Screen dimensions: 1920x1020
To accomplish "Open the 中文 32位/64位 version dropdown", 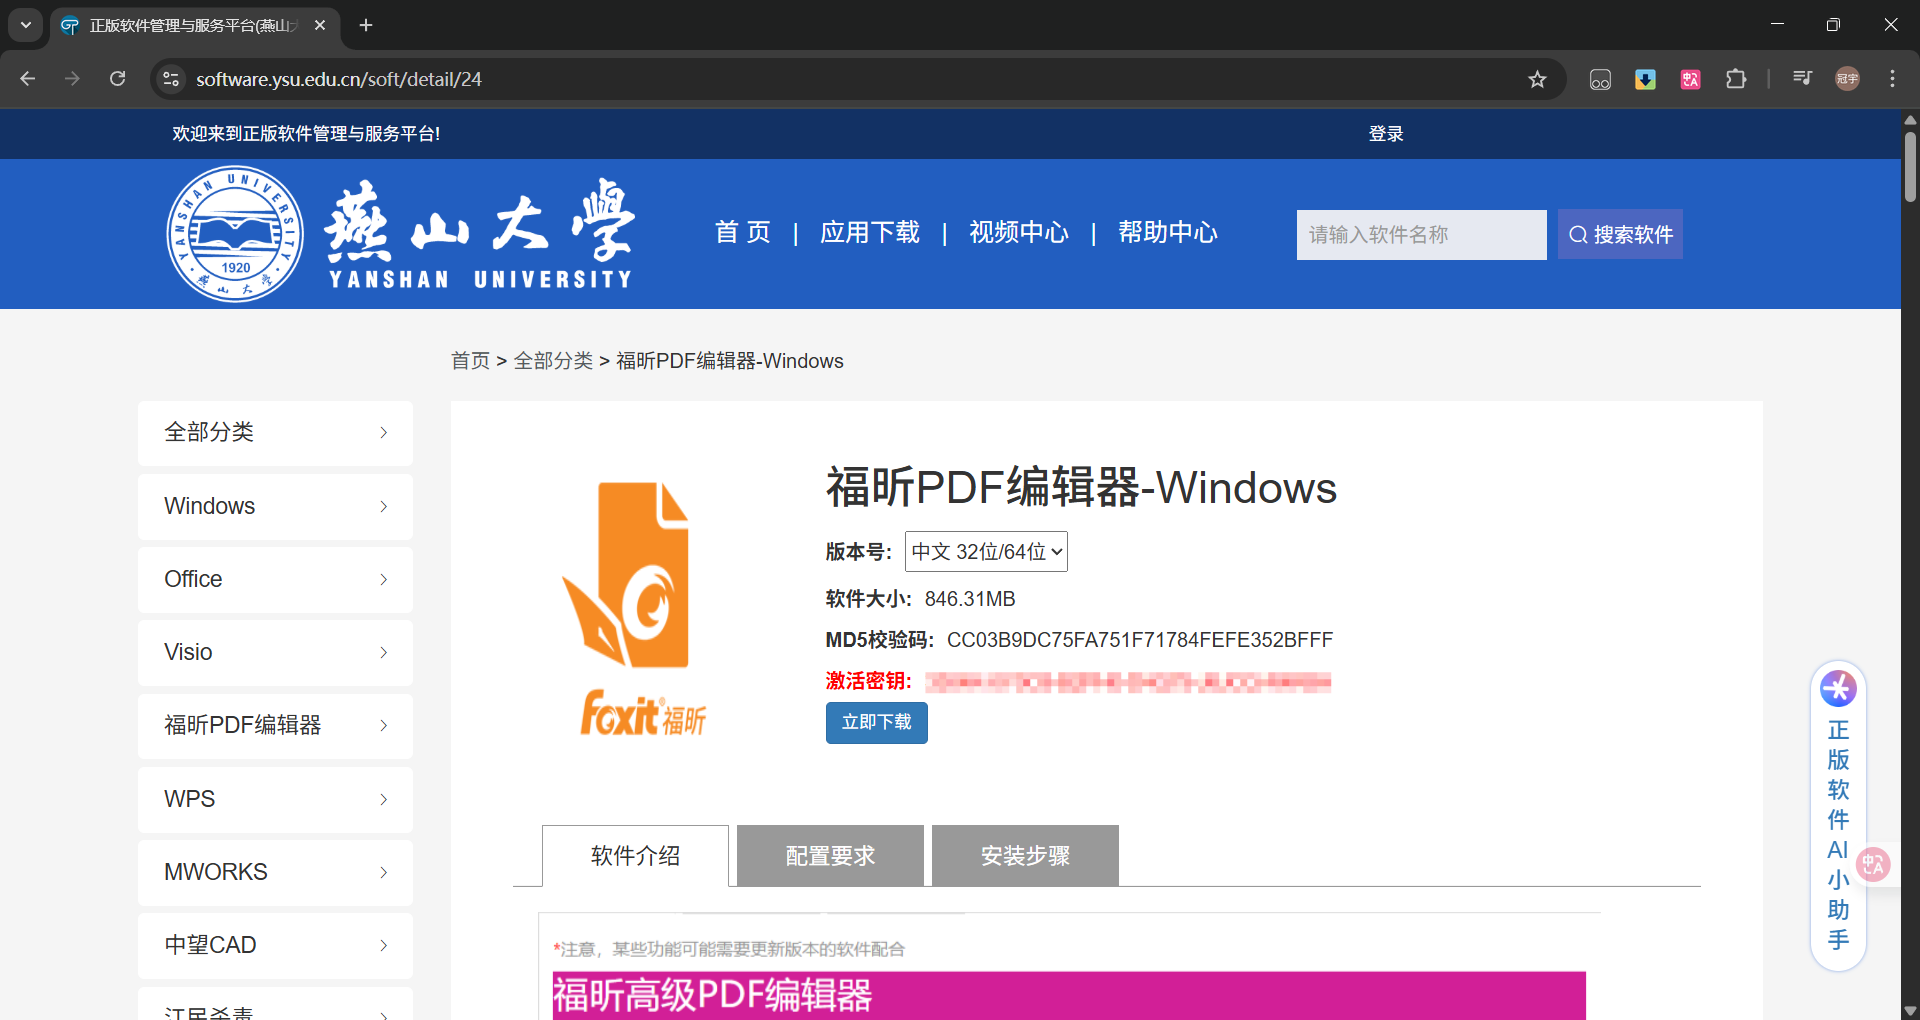I will (x=985, y=551).
